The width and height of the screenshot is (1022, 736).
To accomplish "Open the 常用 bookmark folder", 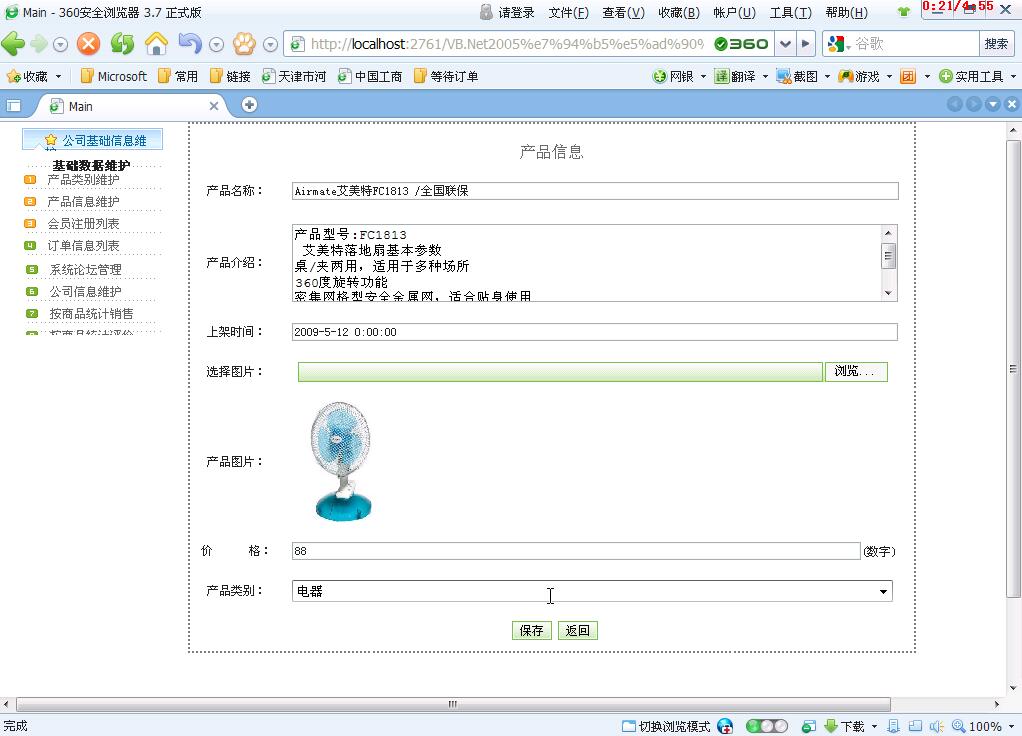I will coord(178,76).
